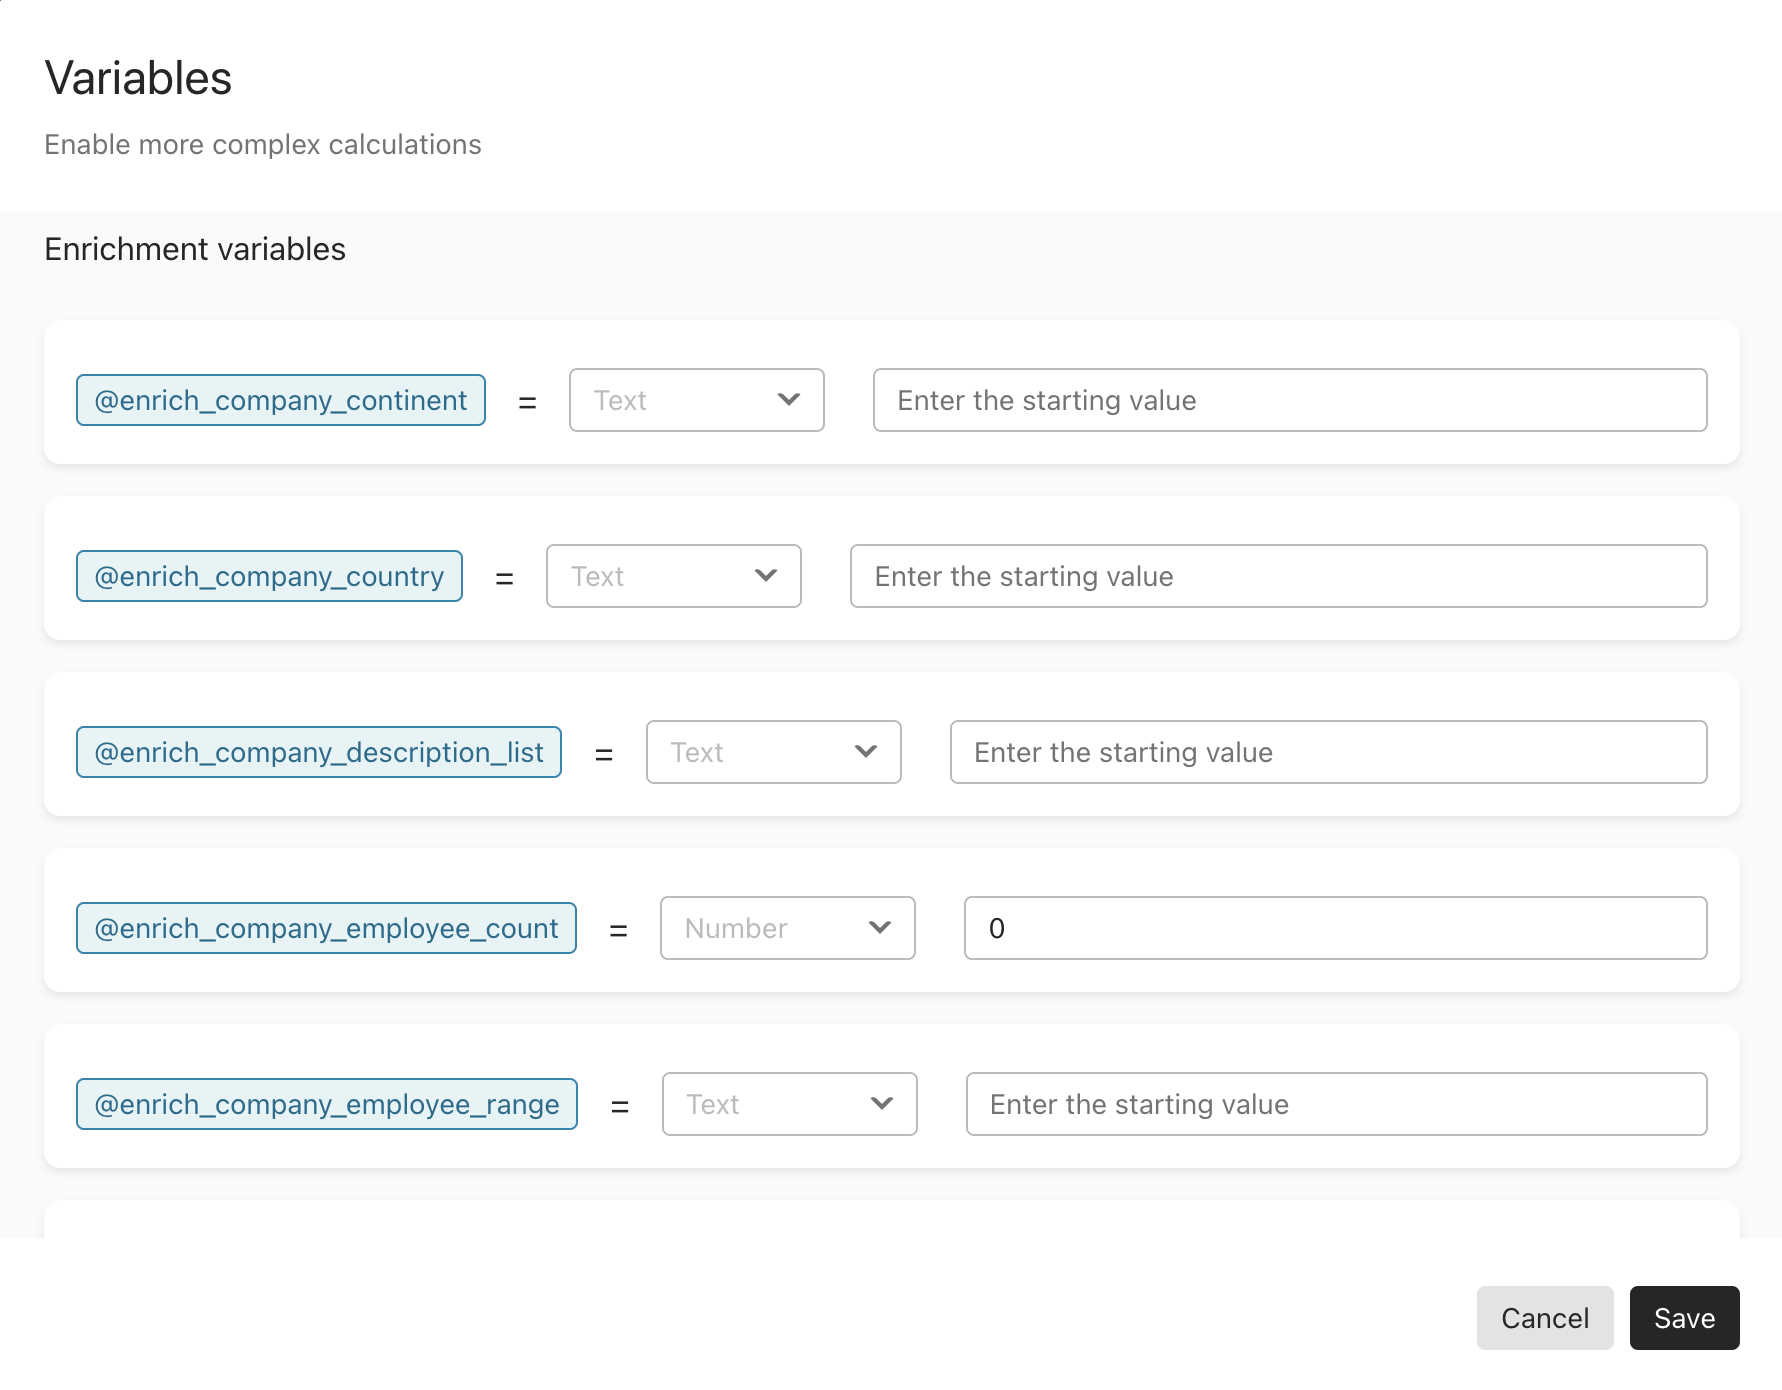
Task: Click starting value field for company_description_list
Action: click(1329, 752)
